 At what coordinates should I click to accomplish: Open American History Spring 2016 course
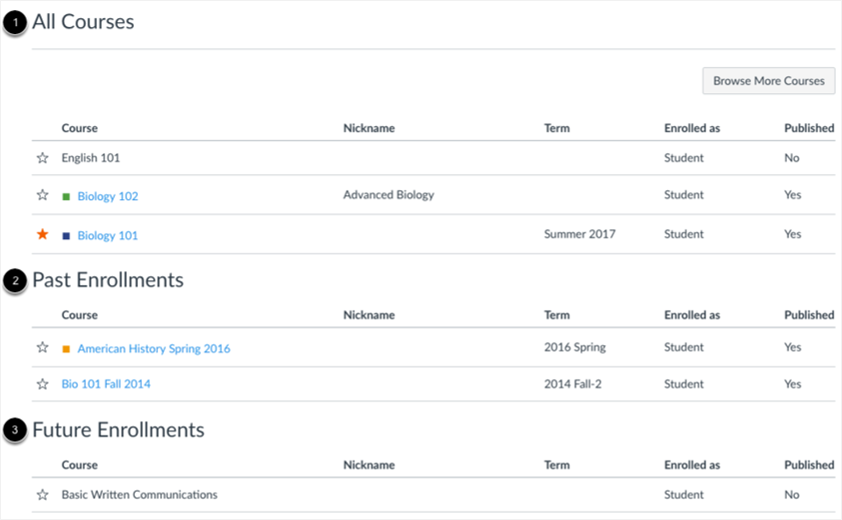pyautogui.click(x=153, y=349)
